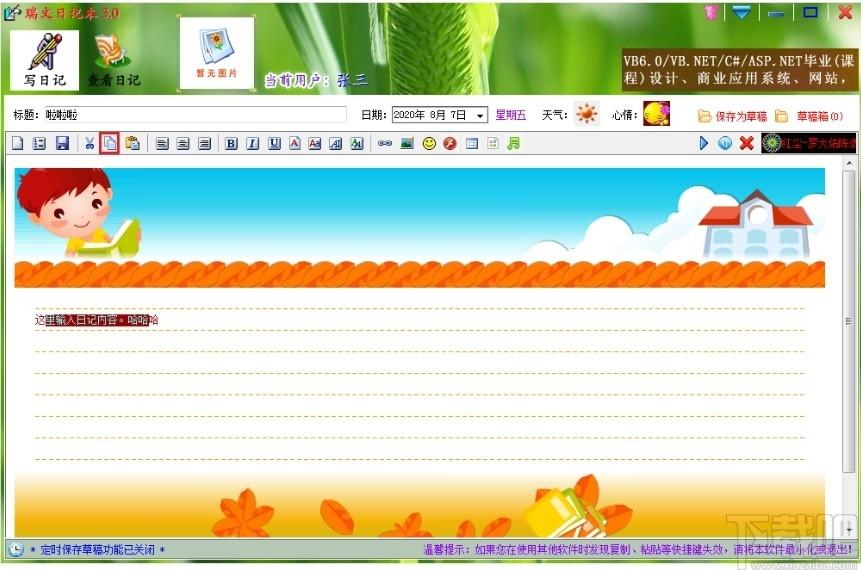Remove the music with the red X icon
This screenshot has width=861, height=570.
pyautogui.click(x=746, y=143)
